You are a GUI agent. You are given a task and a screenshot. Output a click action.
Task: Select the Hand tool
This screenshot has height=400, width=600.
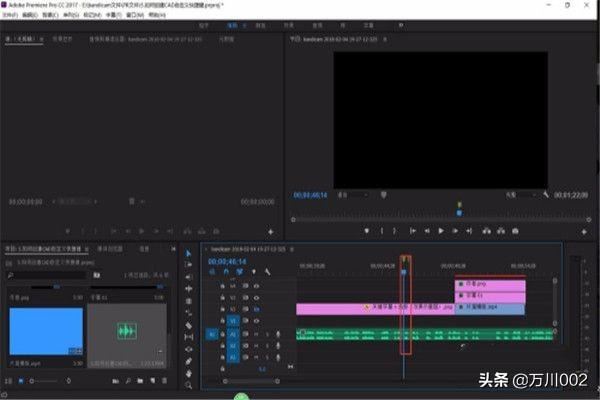click(189, 373)
